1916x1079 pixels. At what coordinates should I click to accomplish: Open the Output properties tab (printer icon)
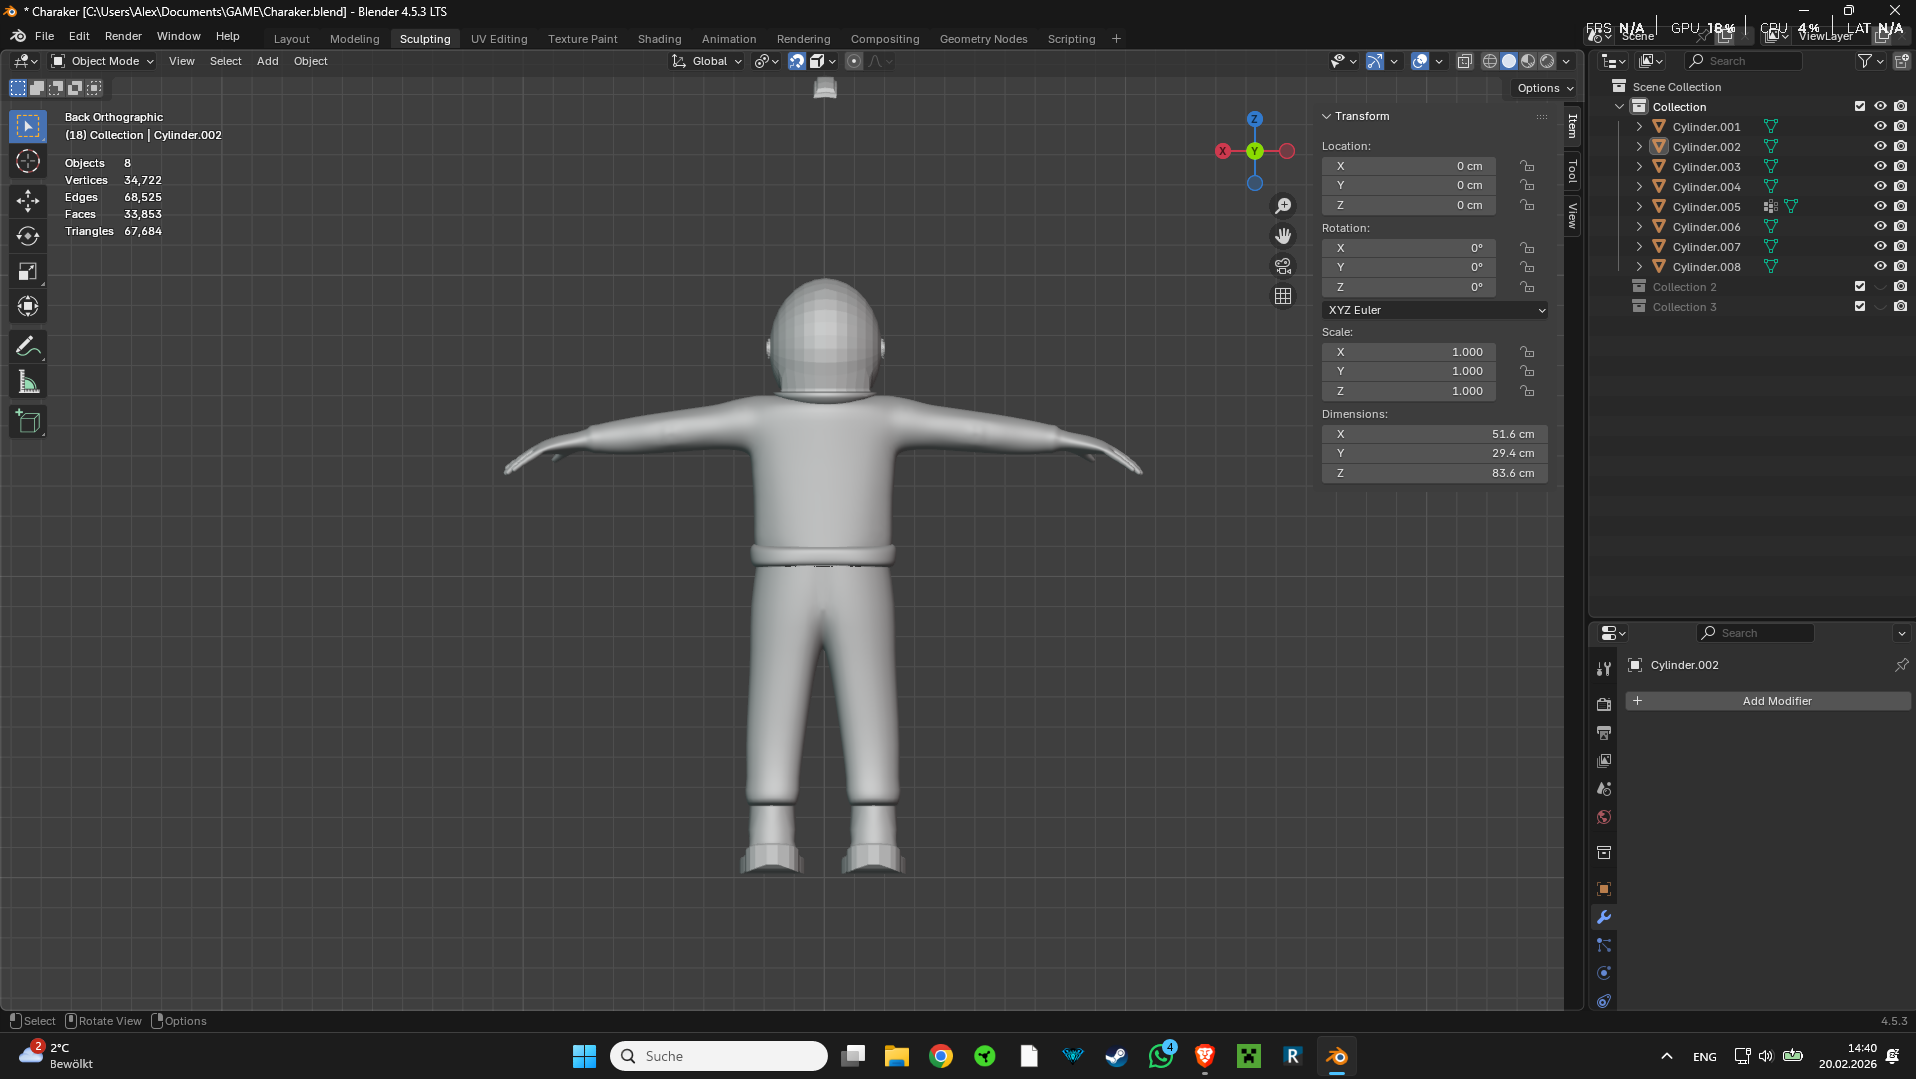(x=1604, y=733)
